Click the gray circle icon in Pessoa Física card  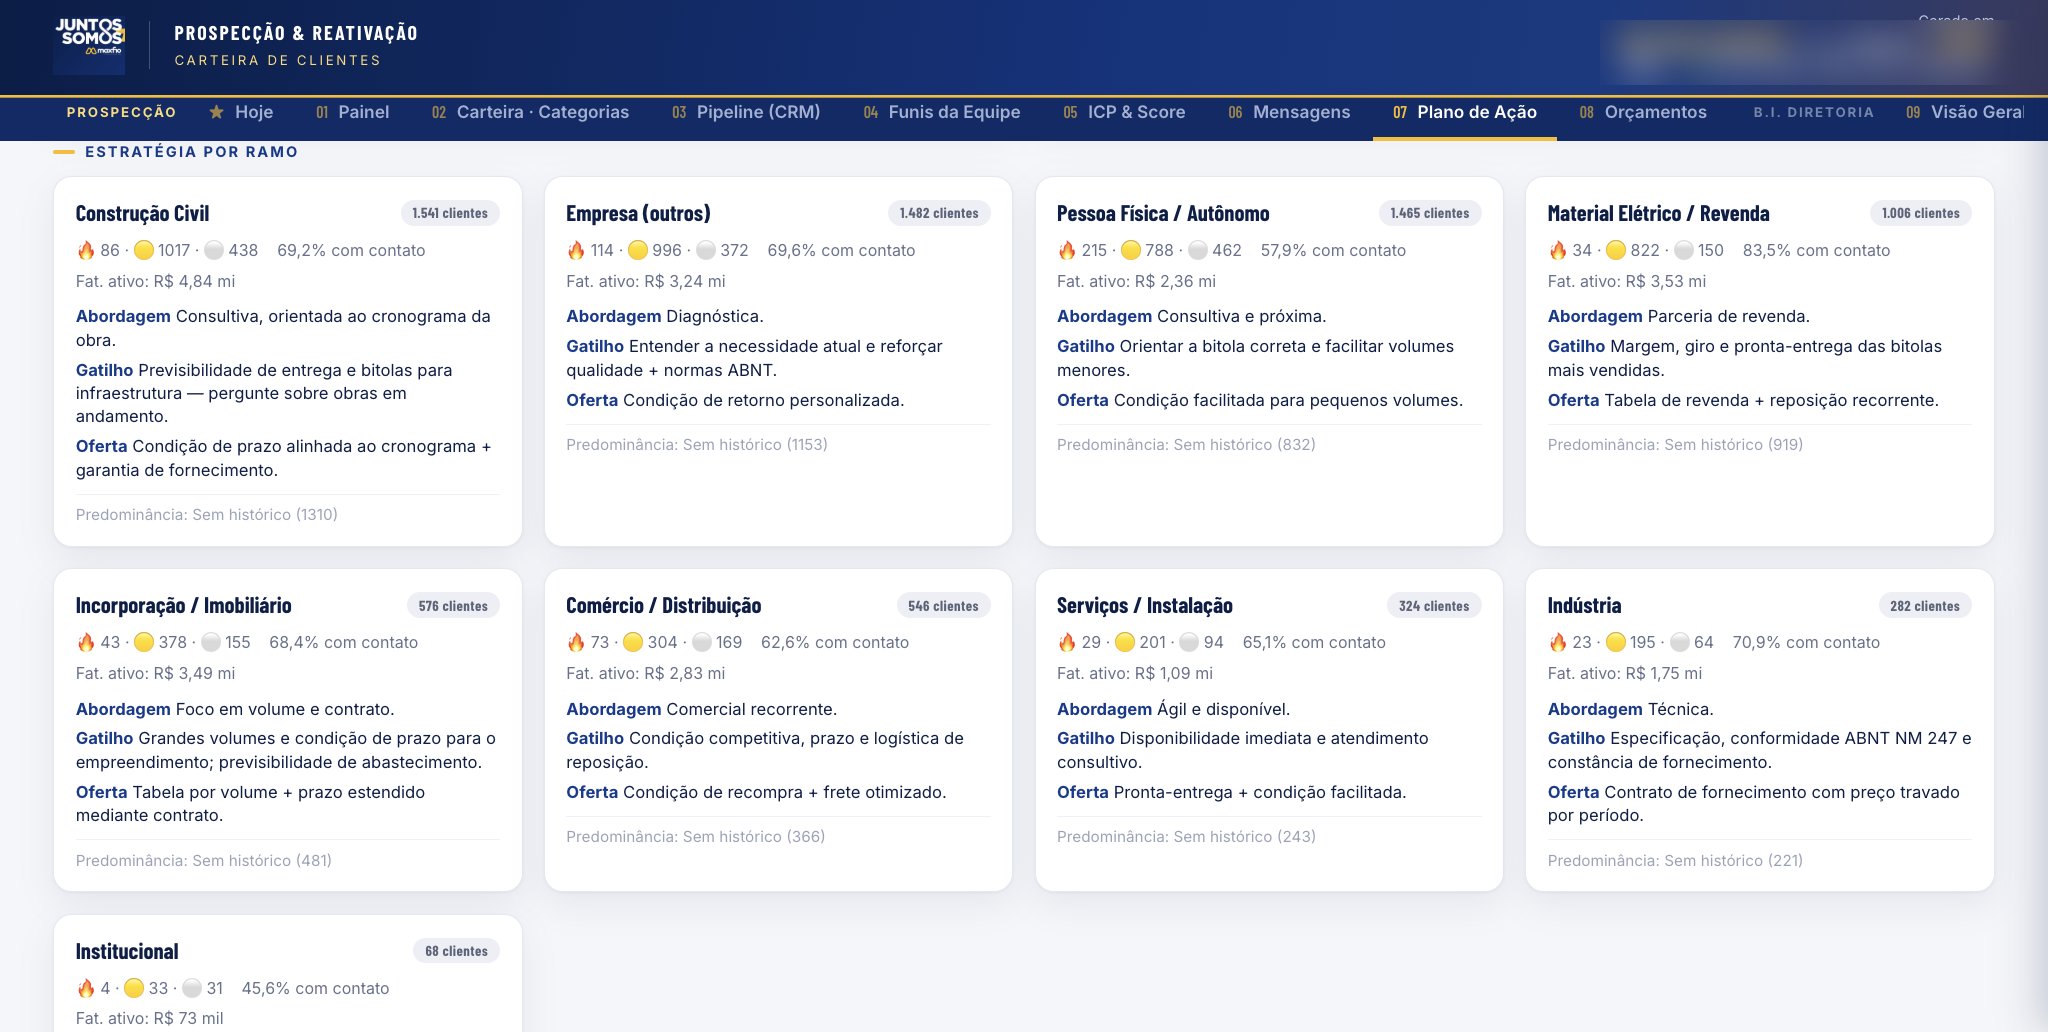tap(1198, 250)
